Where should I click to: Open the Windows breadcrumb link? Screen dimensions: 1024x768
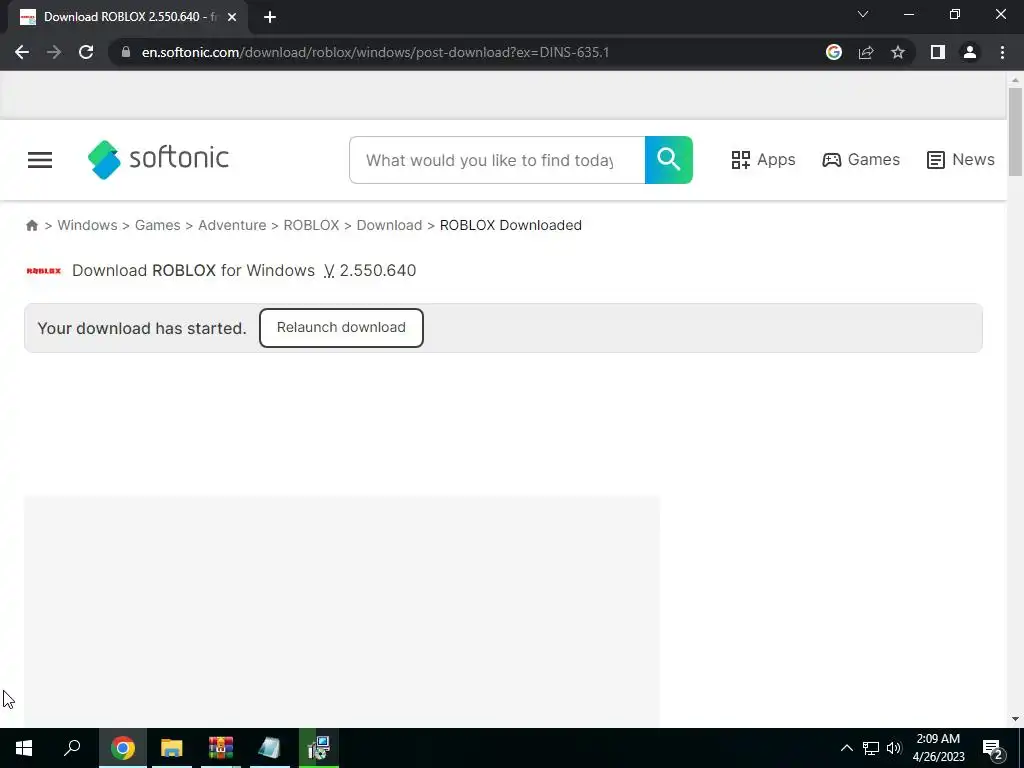pos(88,225)
